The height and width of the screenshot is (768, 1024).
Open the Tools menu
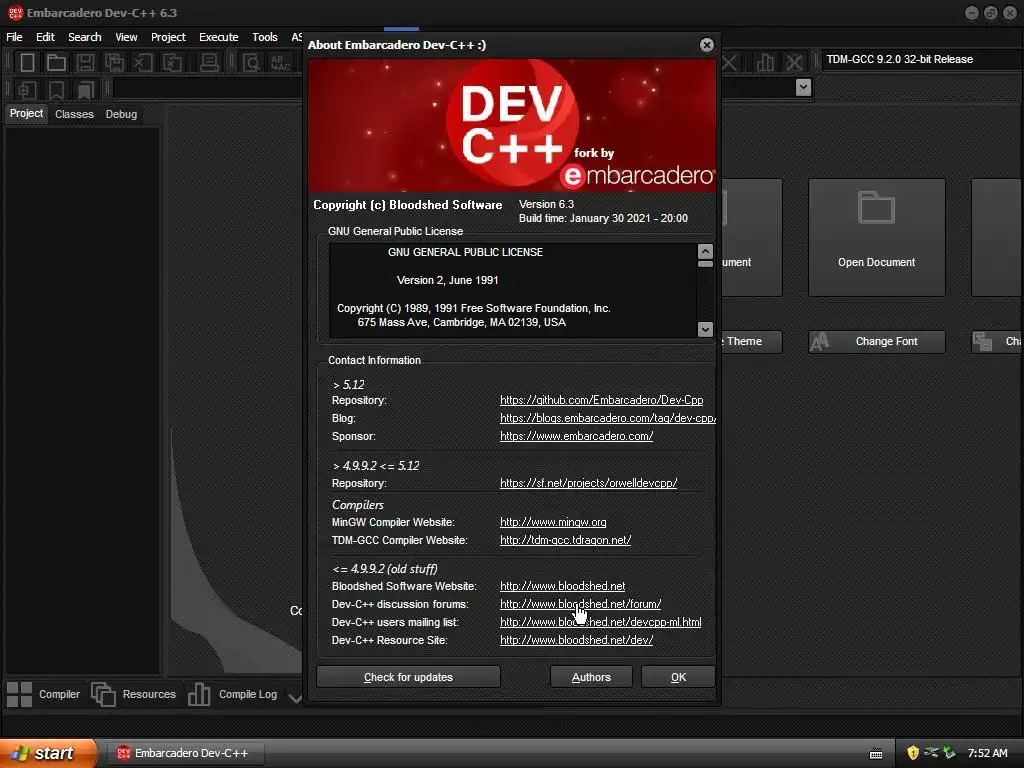pos(264,37)
